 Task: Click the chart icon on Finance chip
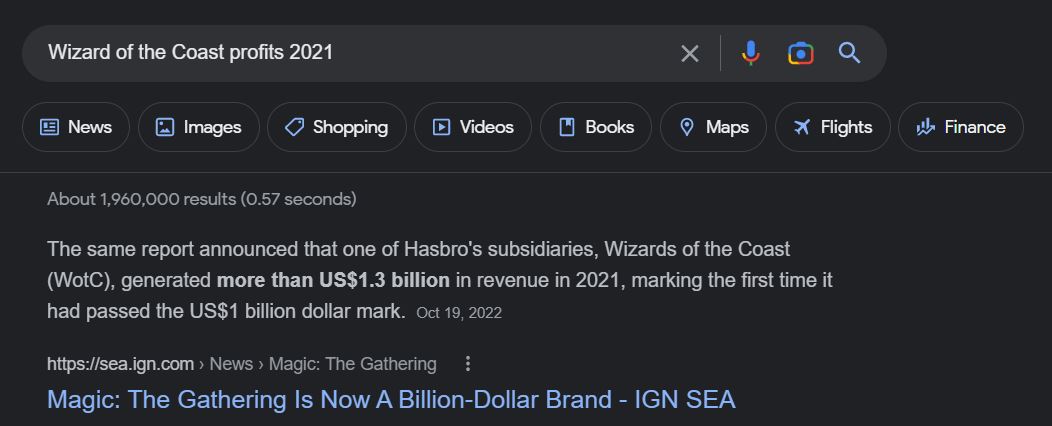click(x=925, y=127)
